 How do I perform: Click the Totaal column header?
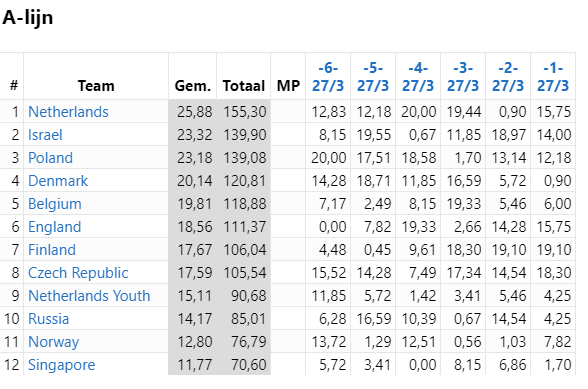click(x=244, y=86)
